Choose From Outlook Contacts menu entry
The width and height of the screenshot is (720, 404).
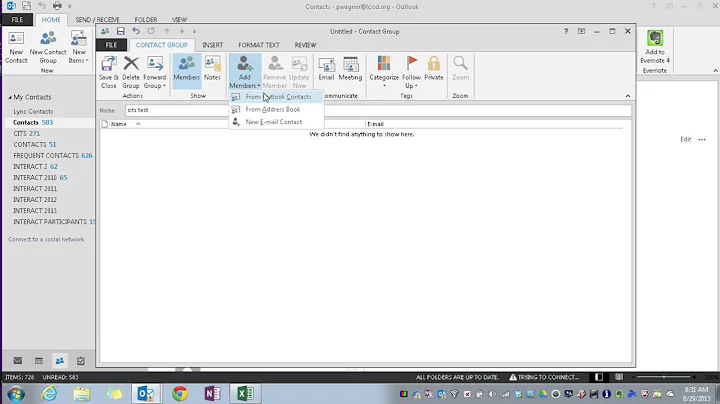point(277,97)
